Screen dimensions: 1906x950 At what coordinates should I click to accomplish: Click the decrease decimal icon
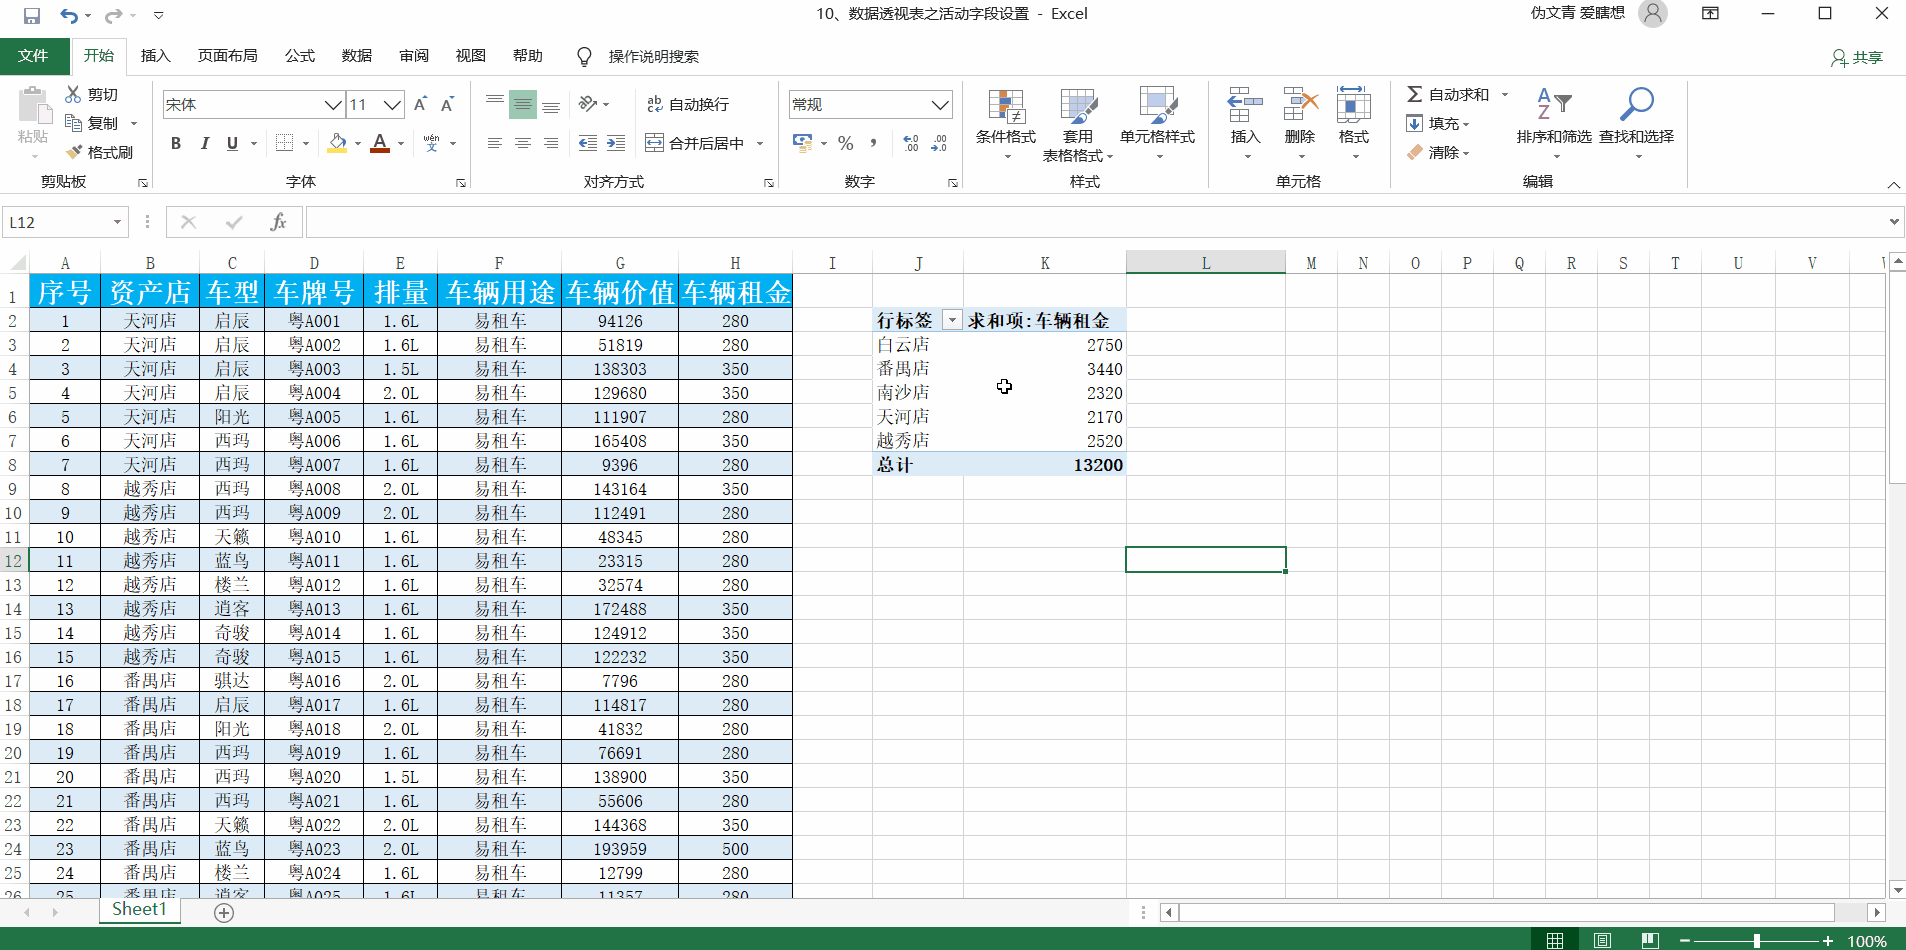(x=939, y=143)
